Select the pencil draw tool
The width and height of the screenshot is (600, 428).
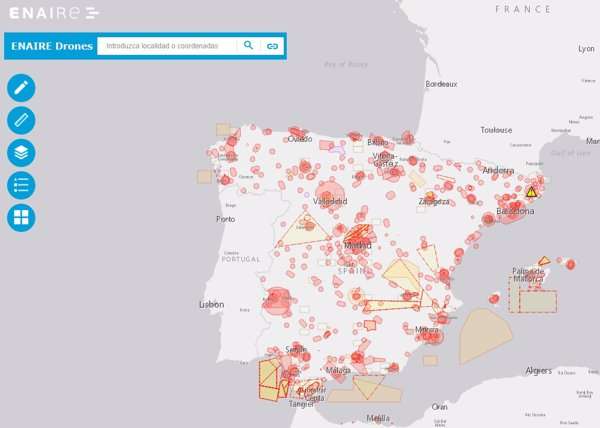[x=21, y=87]
